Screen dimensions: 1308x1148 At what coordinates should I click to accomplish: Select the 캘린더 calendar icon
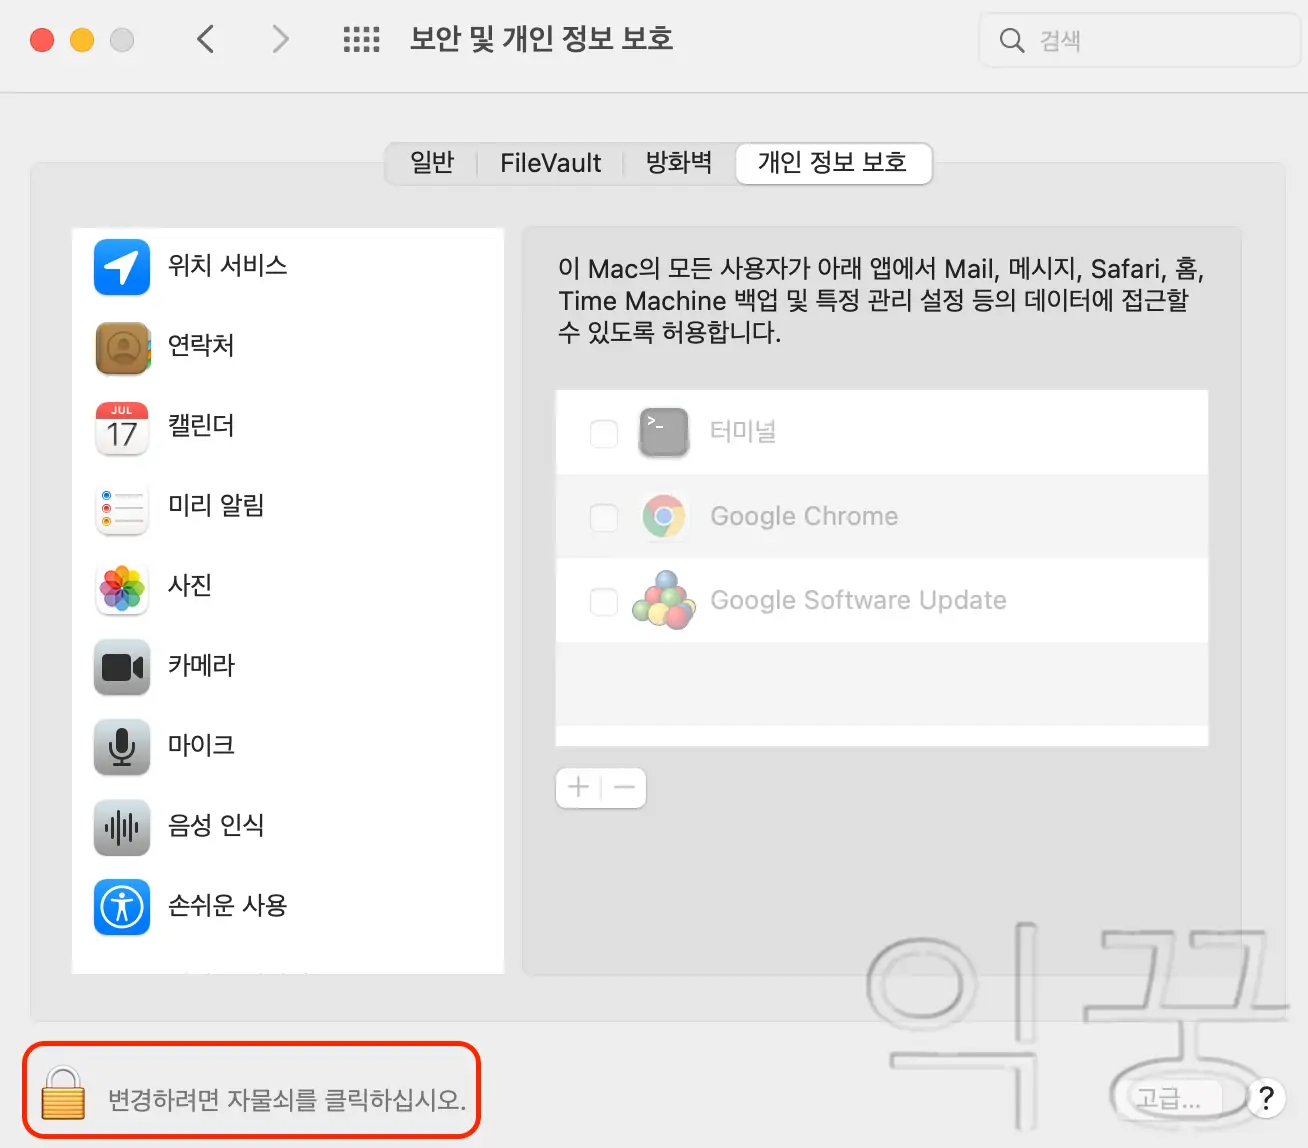click(121, 428)
